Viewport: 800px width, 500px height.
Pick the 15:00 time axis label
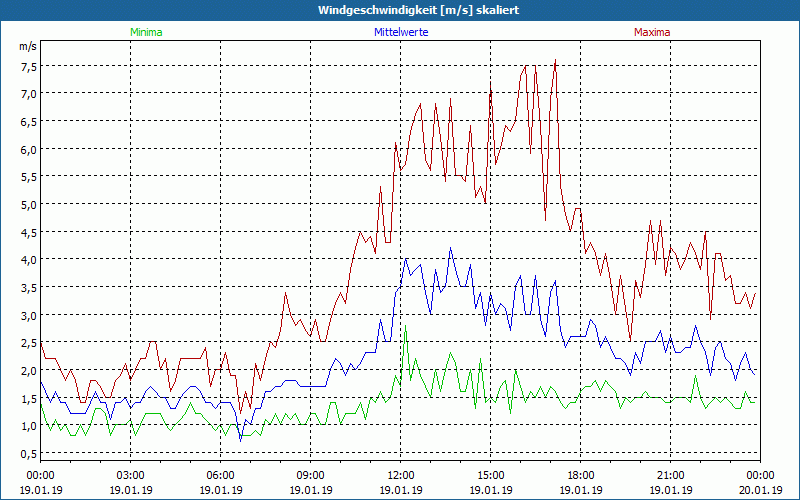[490, 475]
